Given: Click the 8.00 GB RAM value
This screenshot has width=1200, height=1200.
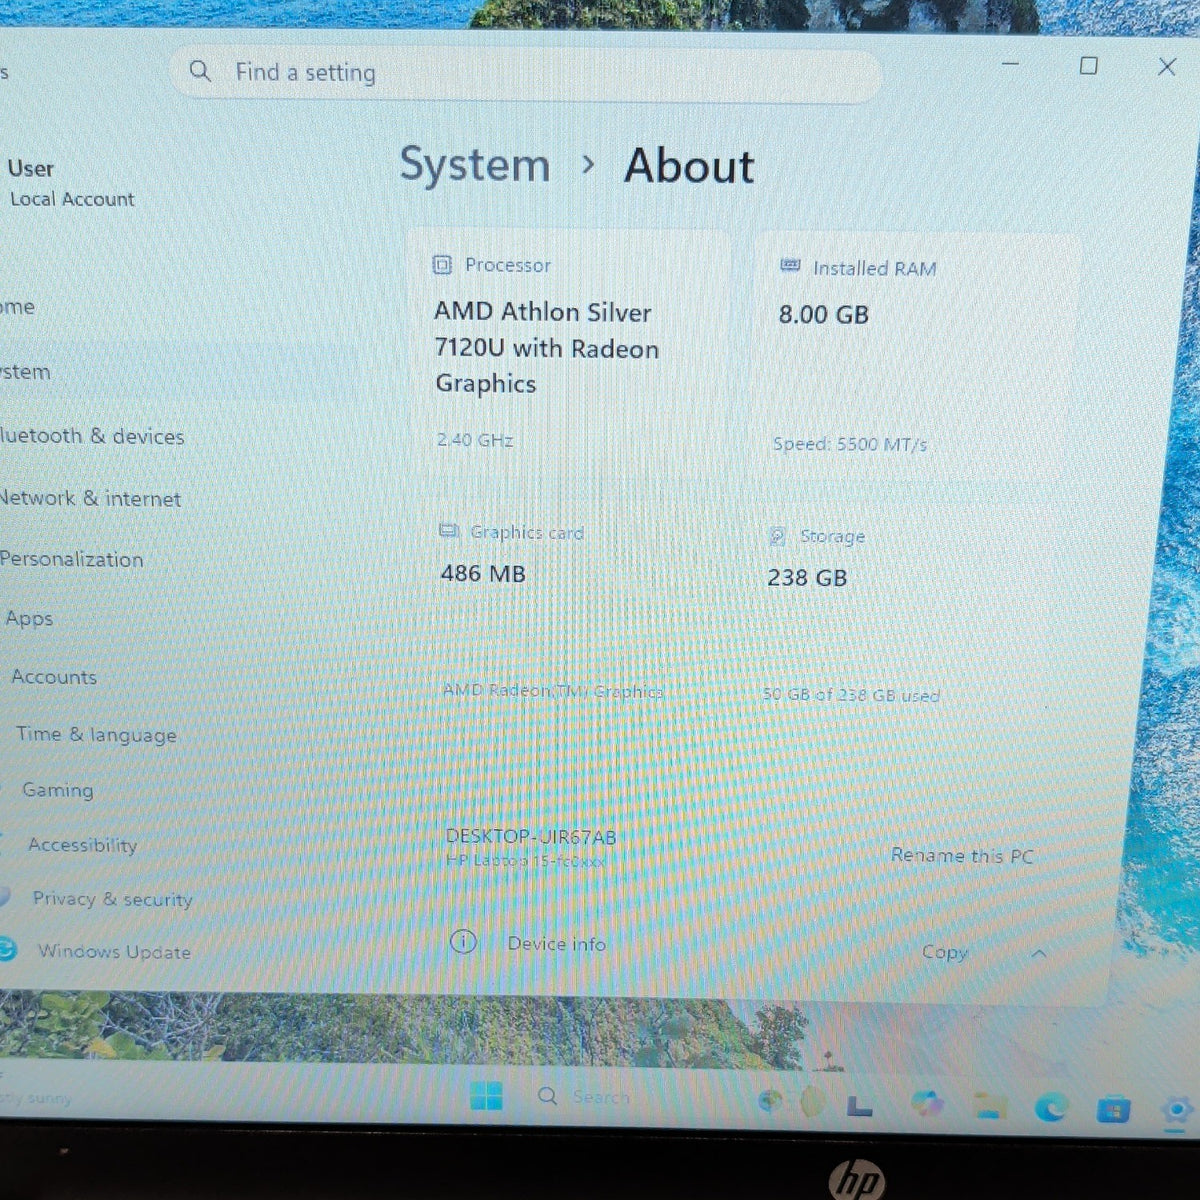Looking at the screenshot, I should (x=824, y=314).
